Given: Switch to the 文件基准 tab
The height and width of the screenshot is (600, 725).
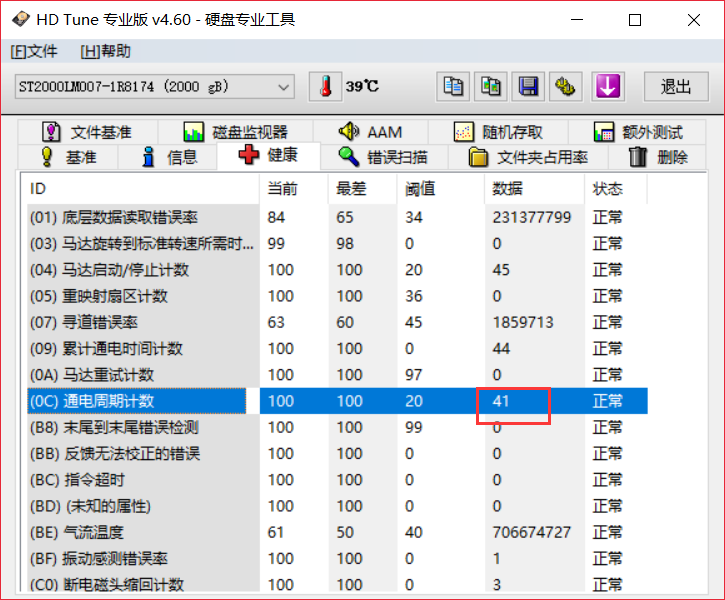Looking at the screenshot, I should [x=88, y=132].
